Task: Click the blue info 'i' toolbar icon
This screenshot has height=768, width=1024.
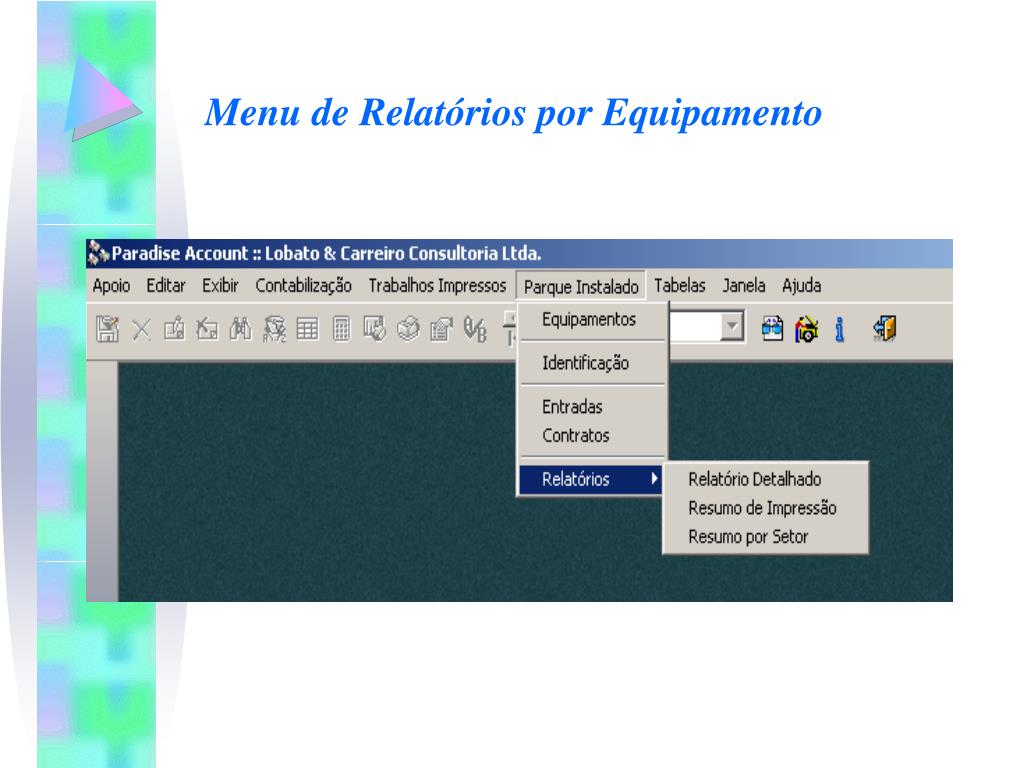Action: [x=839, y=329]
